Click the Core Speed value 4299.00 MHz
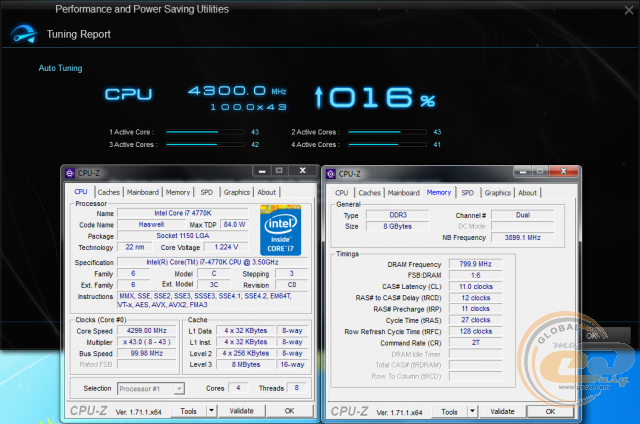Screen dimensions: 640x424 (x=147, y=331)
